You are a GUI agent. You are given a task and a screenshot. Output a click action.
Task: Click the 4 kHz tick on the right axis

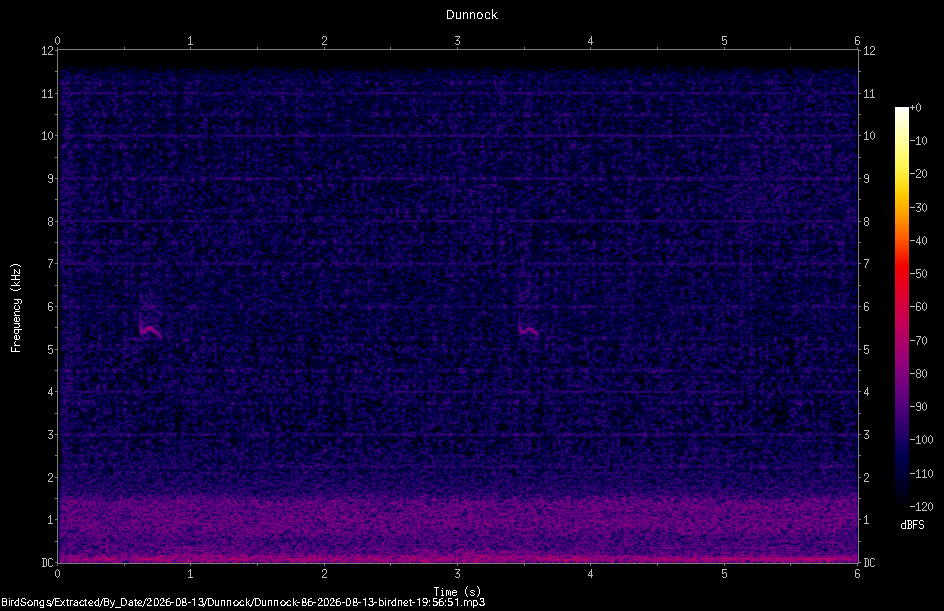[x=867, y=392]
